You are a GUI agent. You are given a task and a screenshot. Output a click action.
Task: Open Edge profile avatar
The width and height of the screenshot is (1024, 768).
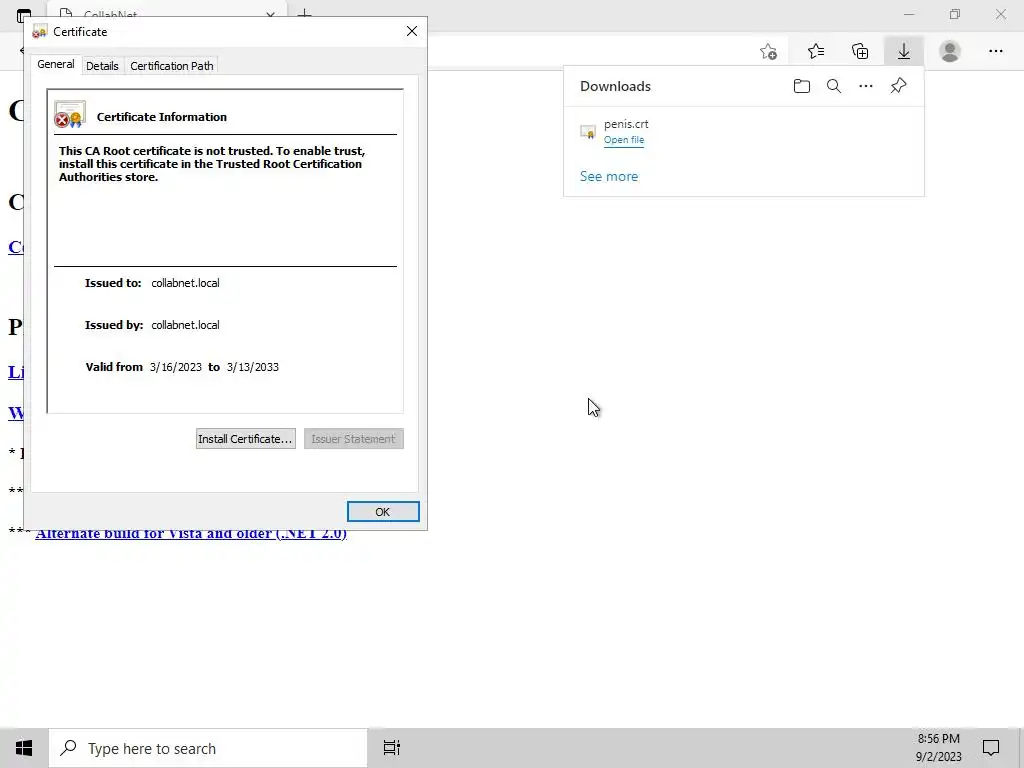pos(950,51)
